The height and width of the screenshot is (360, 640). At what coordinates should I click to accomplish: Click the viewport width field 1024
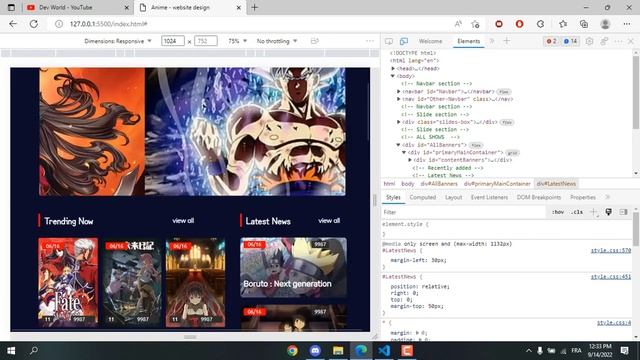pos(173,41)
